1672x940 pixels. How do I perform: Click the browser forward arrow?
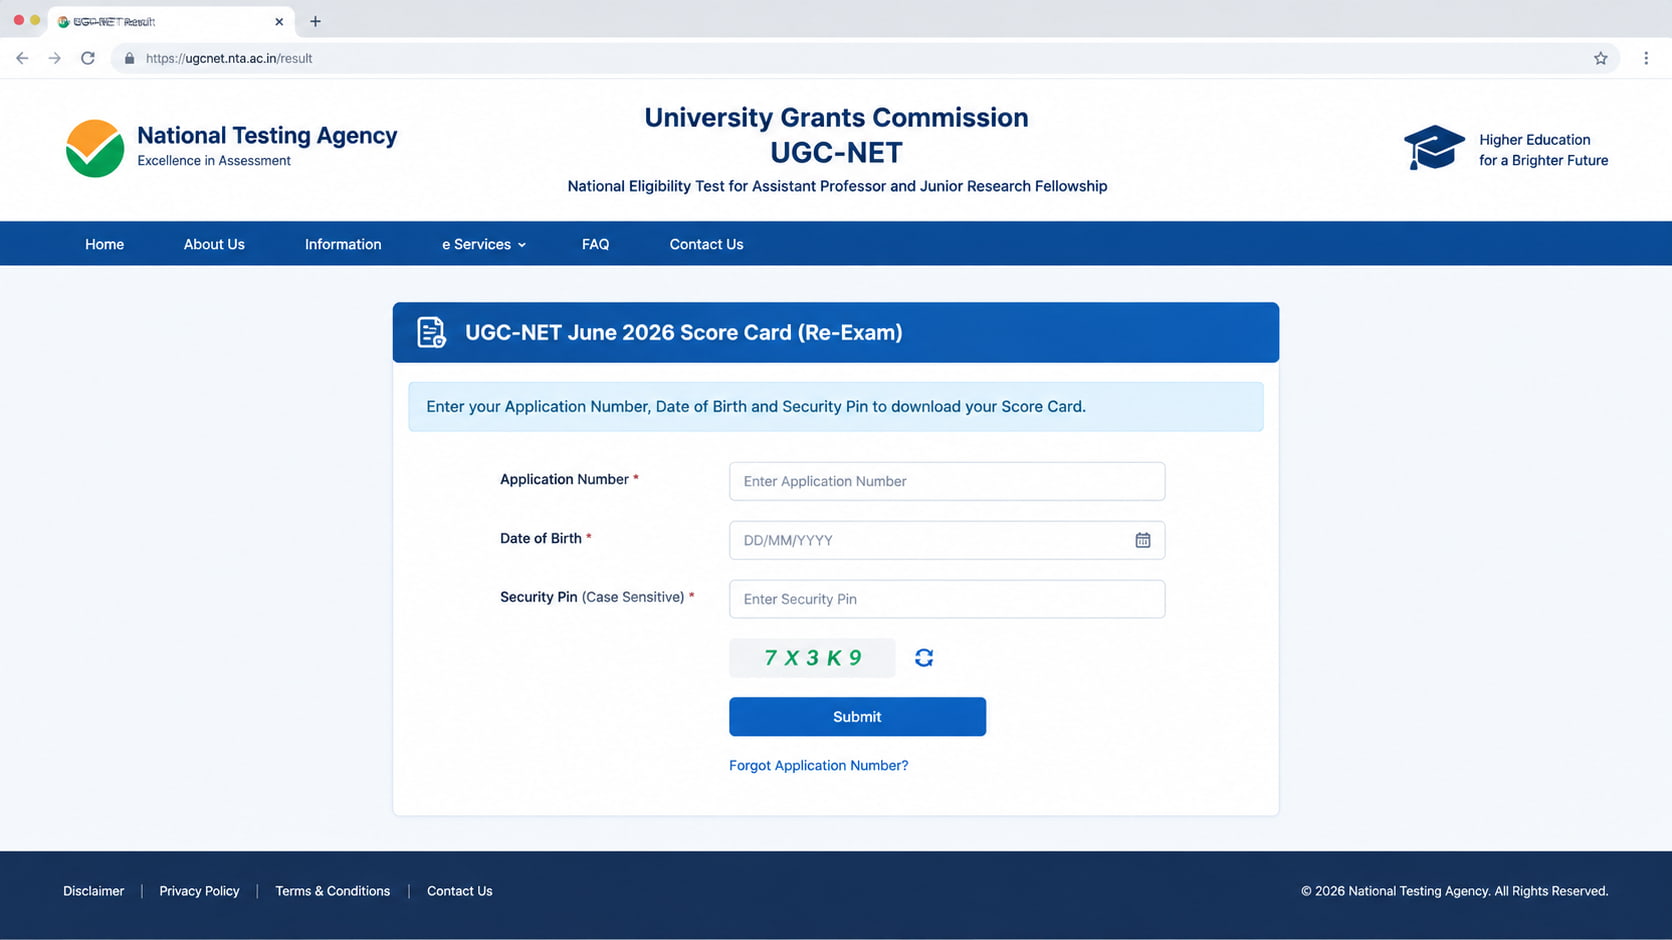coord(55,58)
